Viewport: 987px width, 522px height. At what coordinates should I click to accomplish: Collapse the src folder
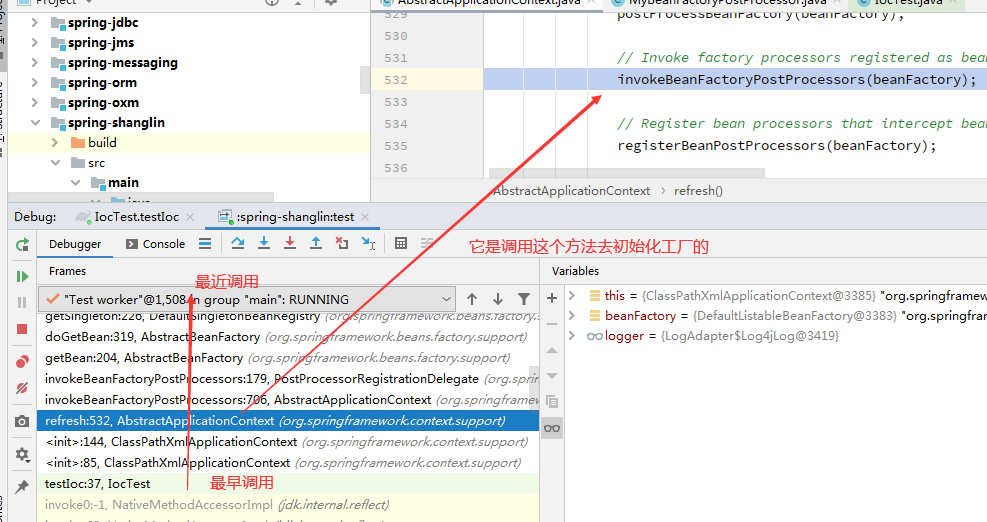tap(55, 163)
